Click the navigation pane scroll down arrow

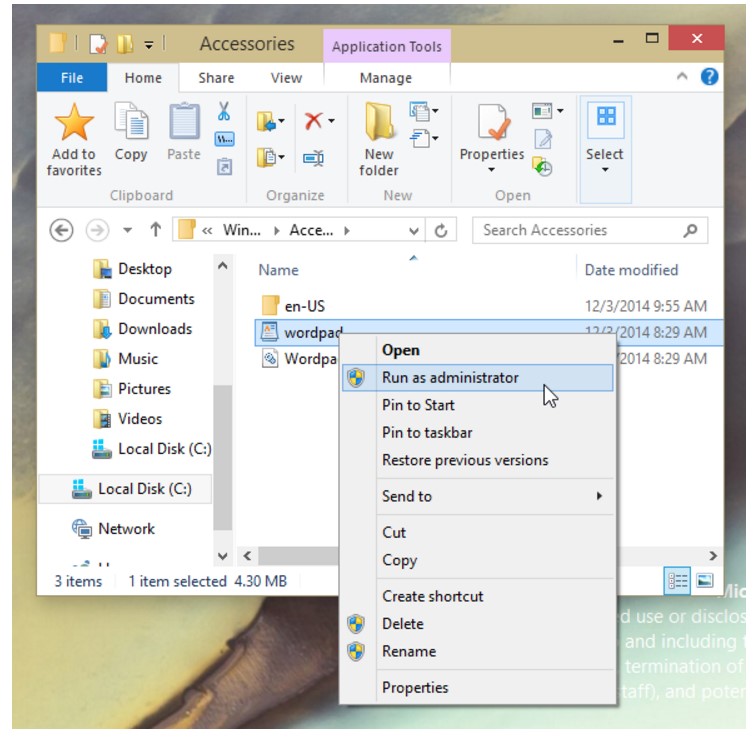click(223, 556)
